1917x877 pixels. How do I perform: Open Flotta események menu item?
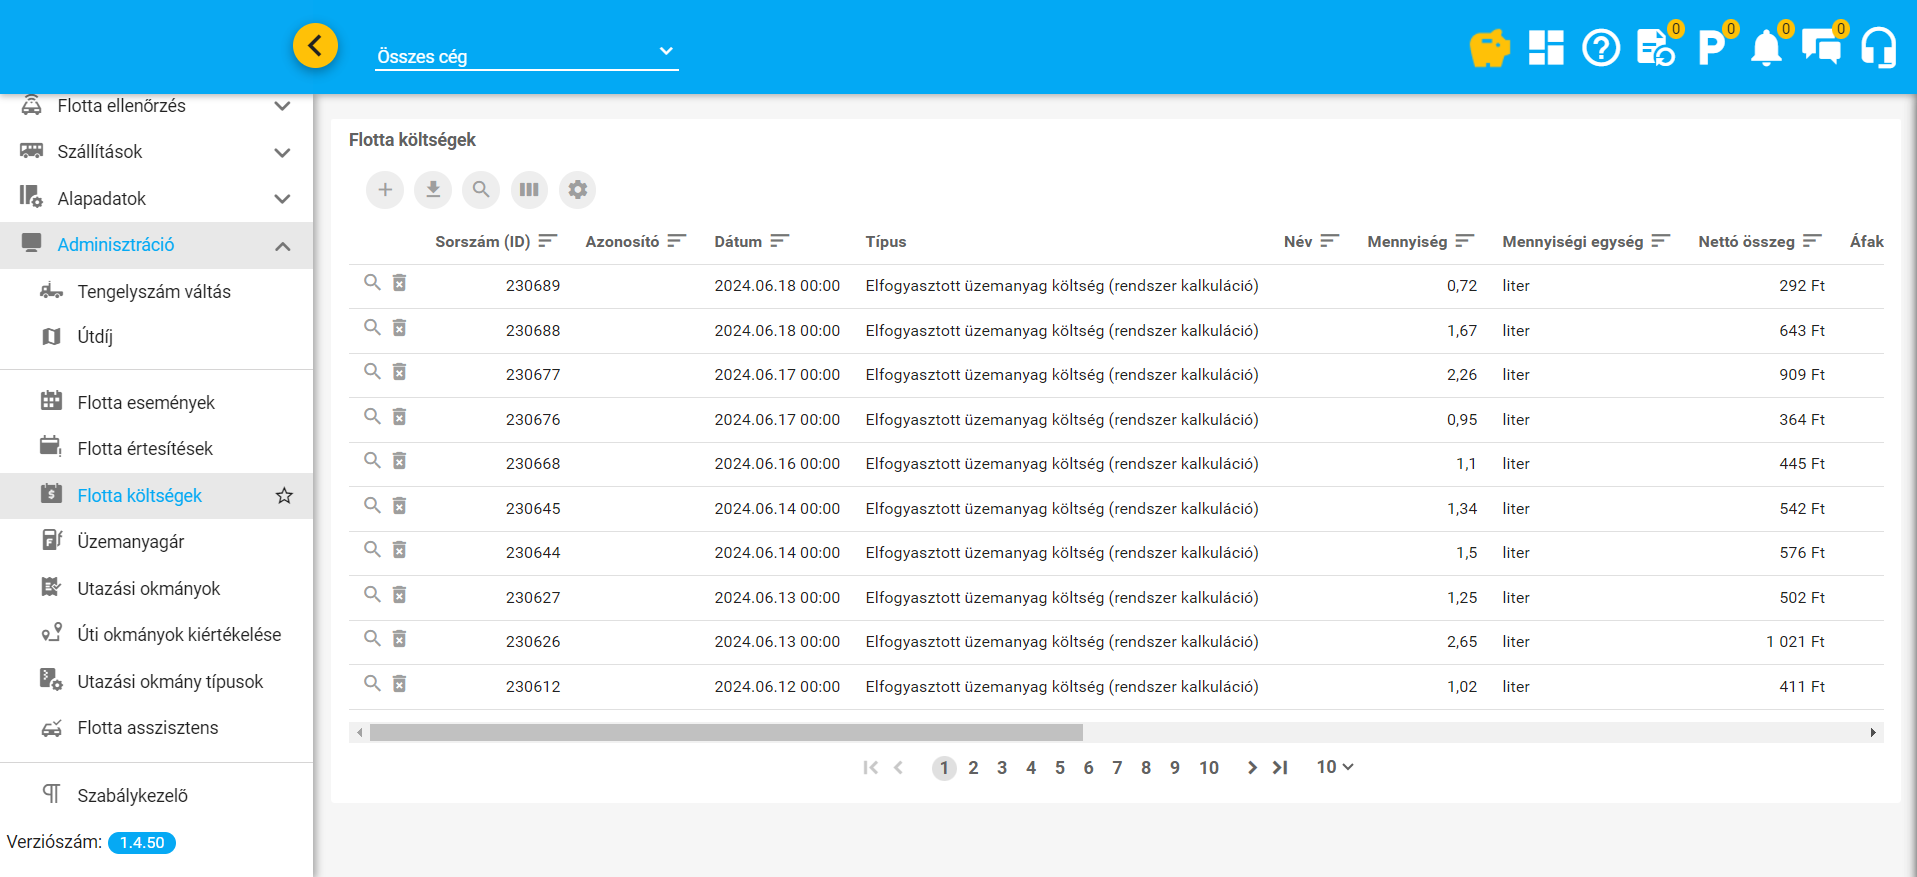[x=146, y=403]
